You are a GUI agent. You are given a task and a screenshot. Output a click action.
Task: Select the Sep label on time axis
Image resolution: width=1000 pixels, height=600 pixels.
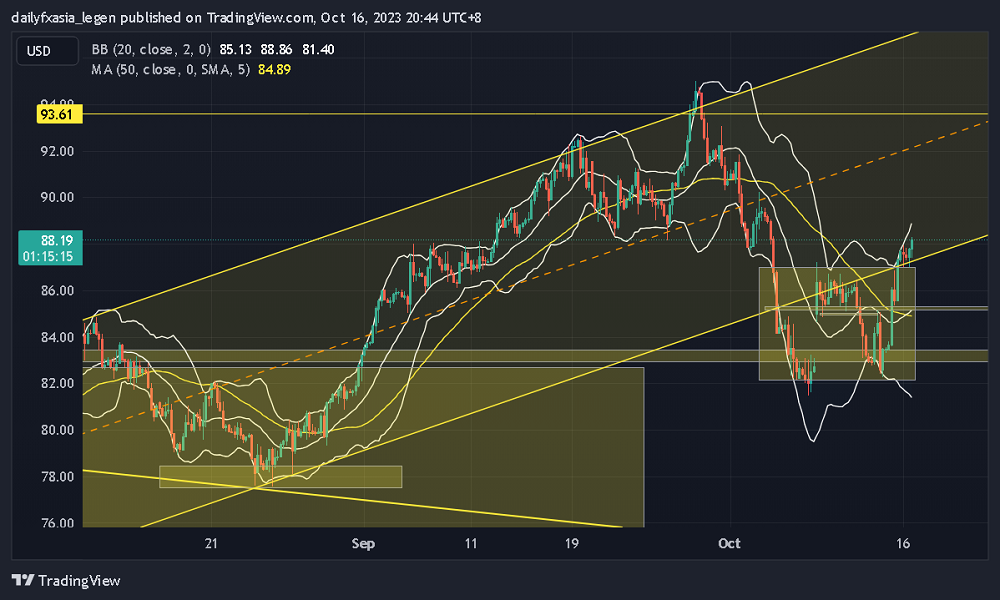point(363,544)
